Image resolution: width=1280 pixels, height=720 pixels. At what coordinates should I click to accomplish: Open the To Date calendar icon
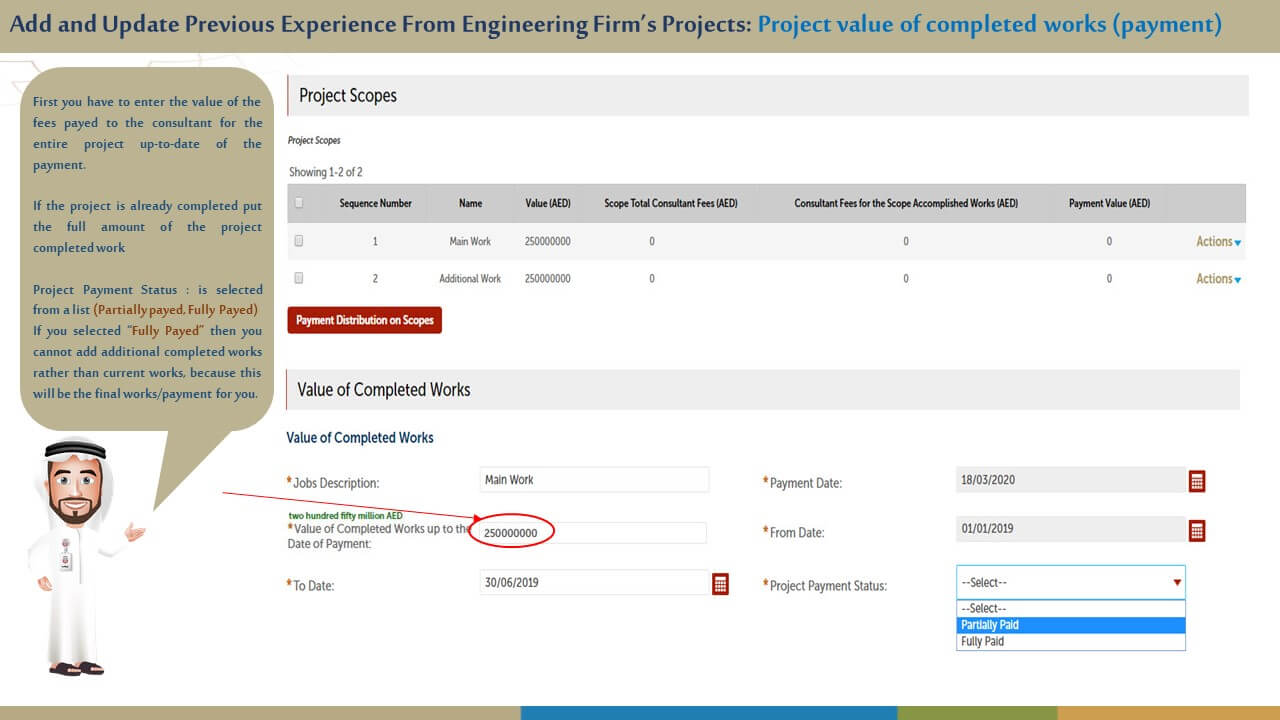point(720,584)
